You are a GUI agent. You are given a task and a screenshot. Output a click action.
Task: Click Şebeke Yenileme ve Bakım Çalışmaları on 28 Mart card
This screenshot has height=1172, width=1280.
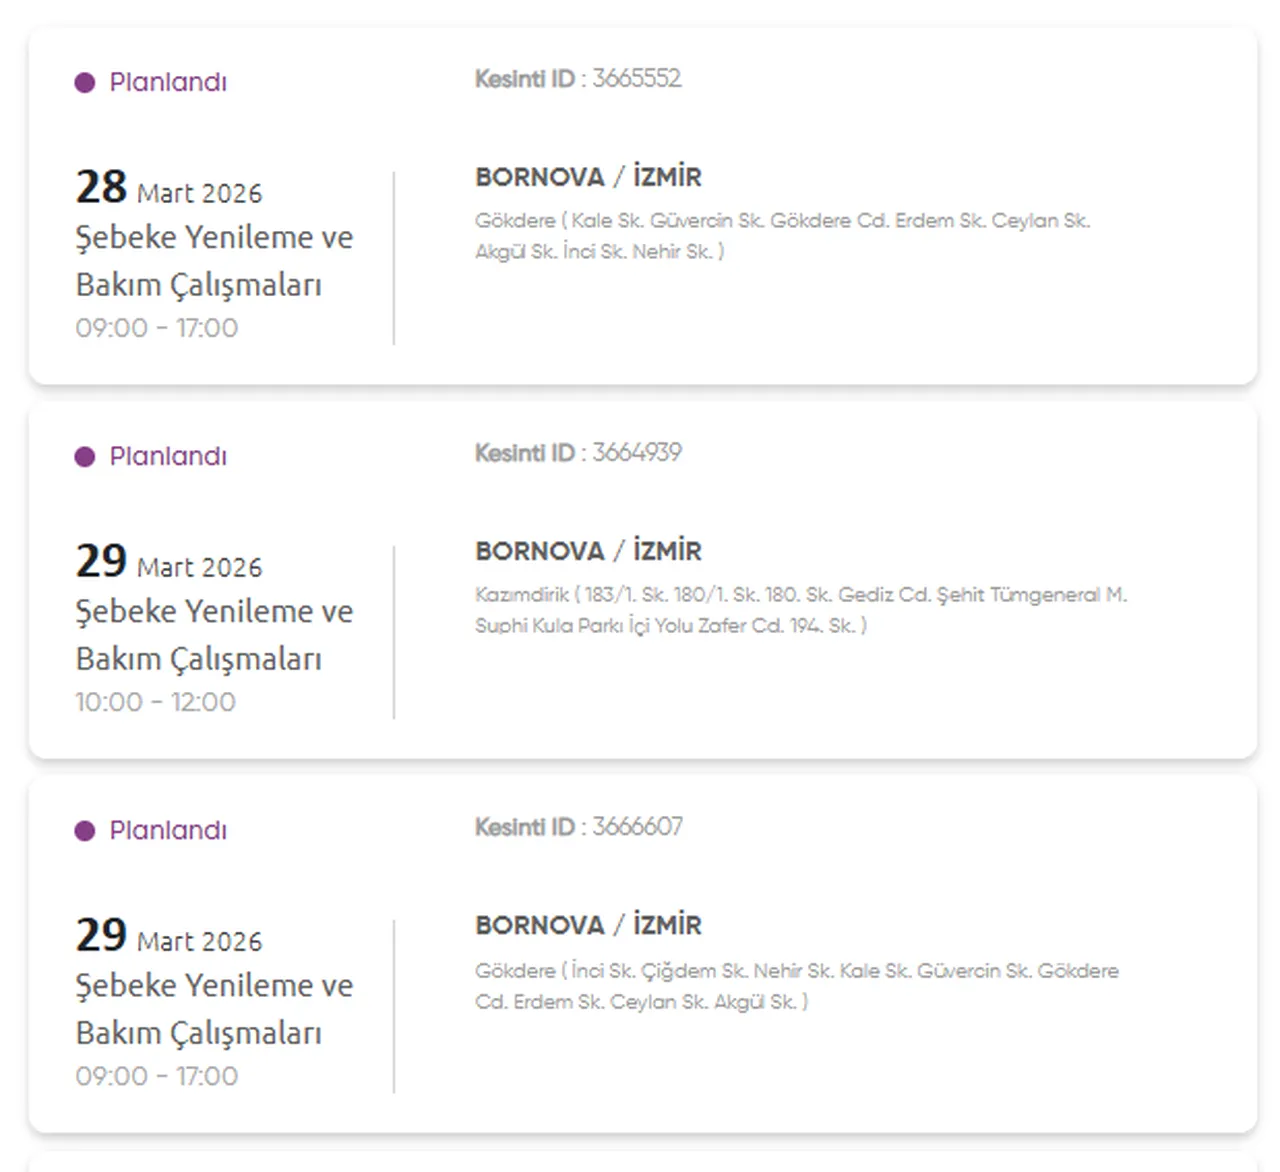click(214, 261)
